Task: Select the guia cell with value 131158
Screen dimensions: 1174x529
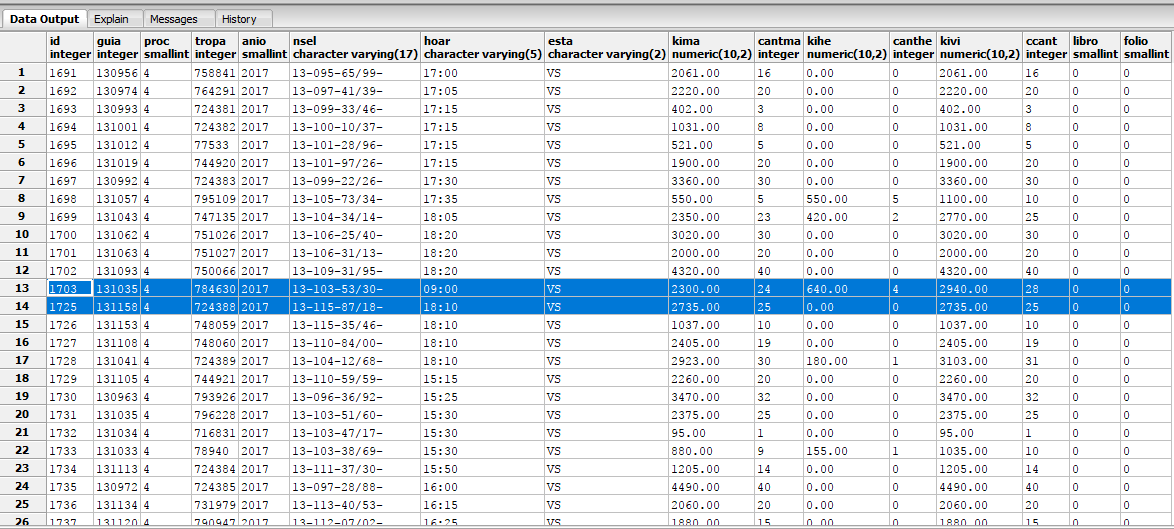Action: pos(117,307)
